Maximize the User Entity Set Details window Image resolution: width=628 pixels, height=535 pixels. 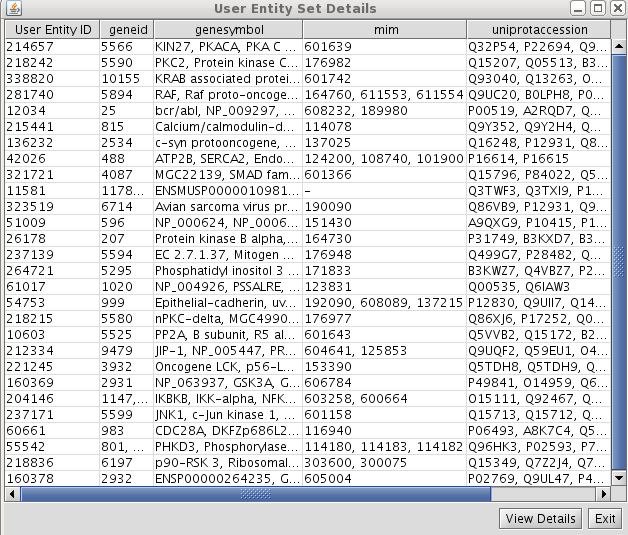click(x=598, y=9)
